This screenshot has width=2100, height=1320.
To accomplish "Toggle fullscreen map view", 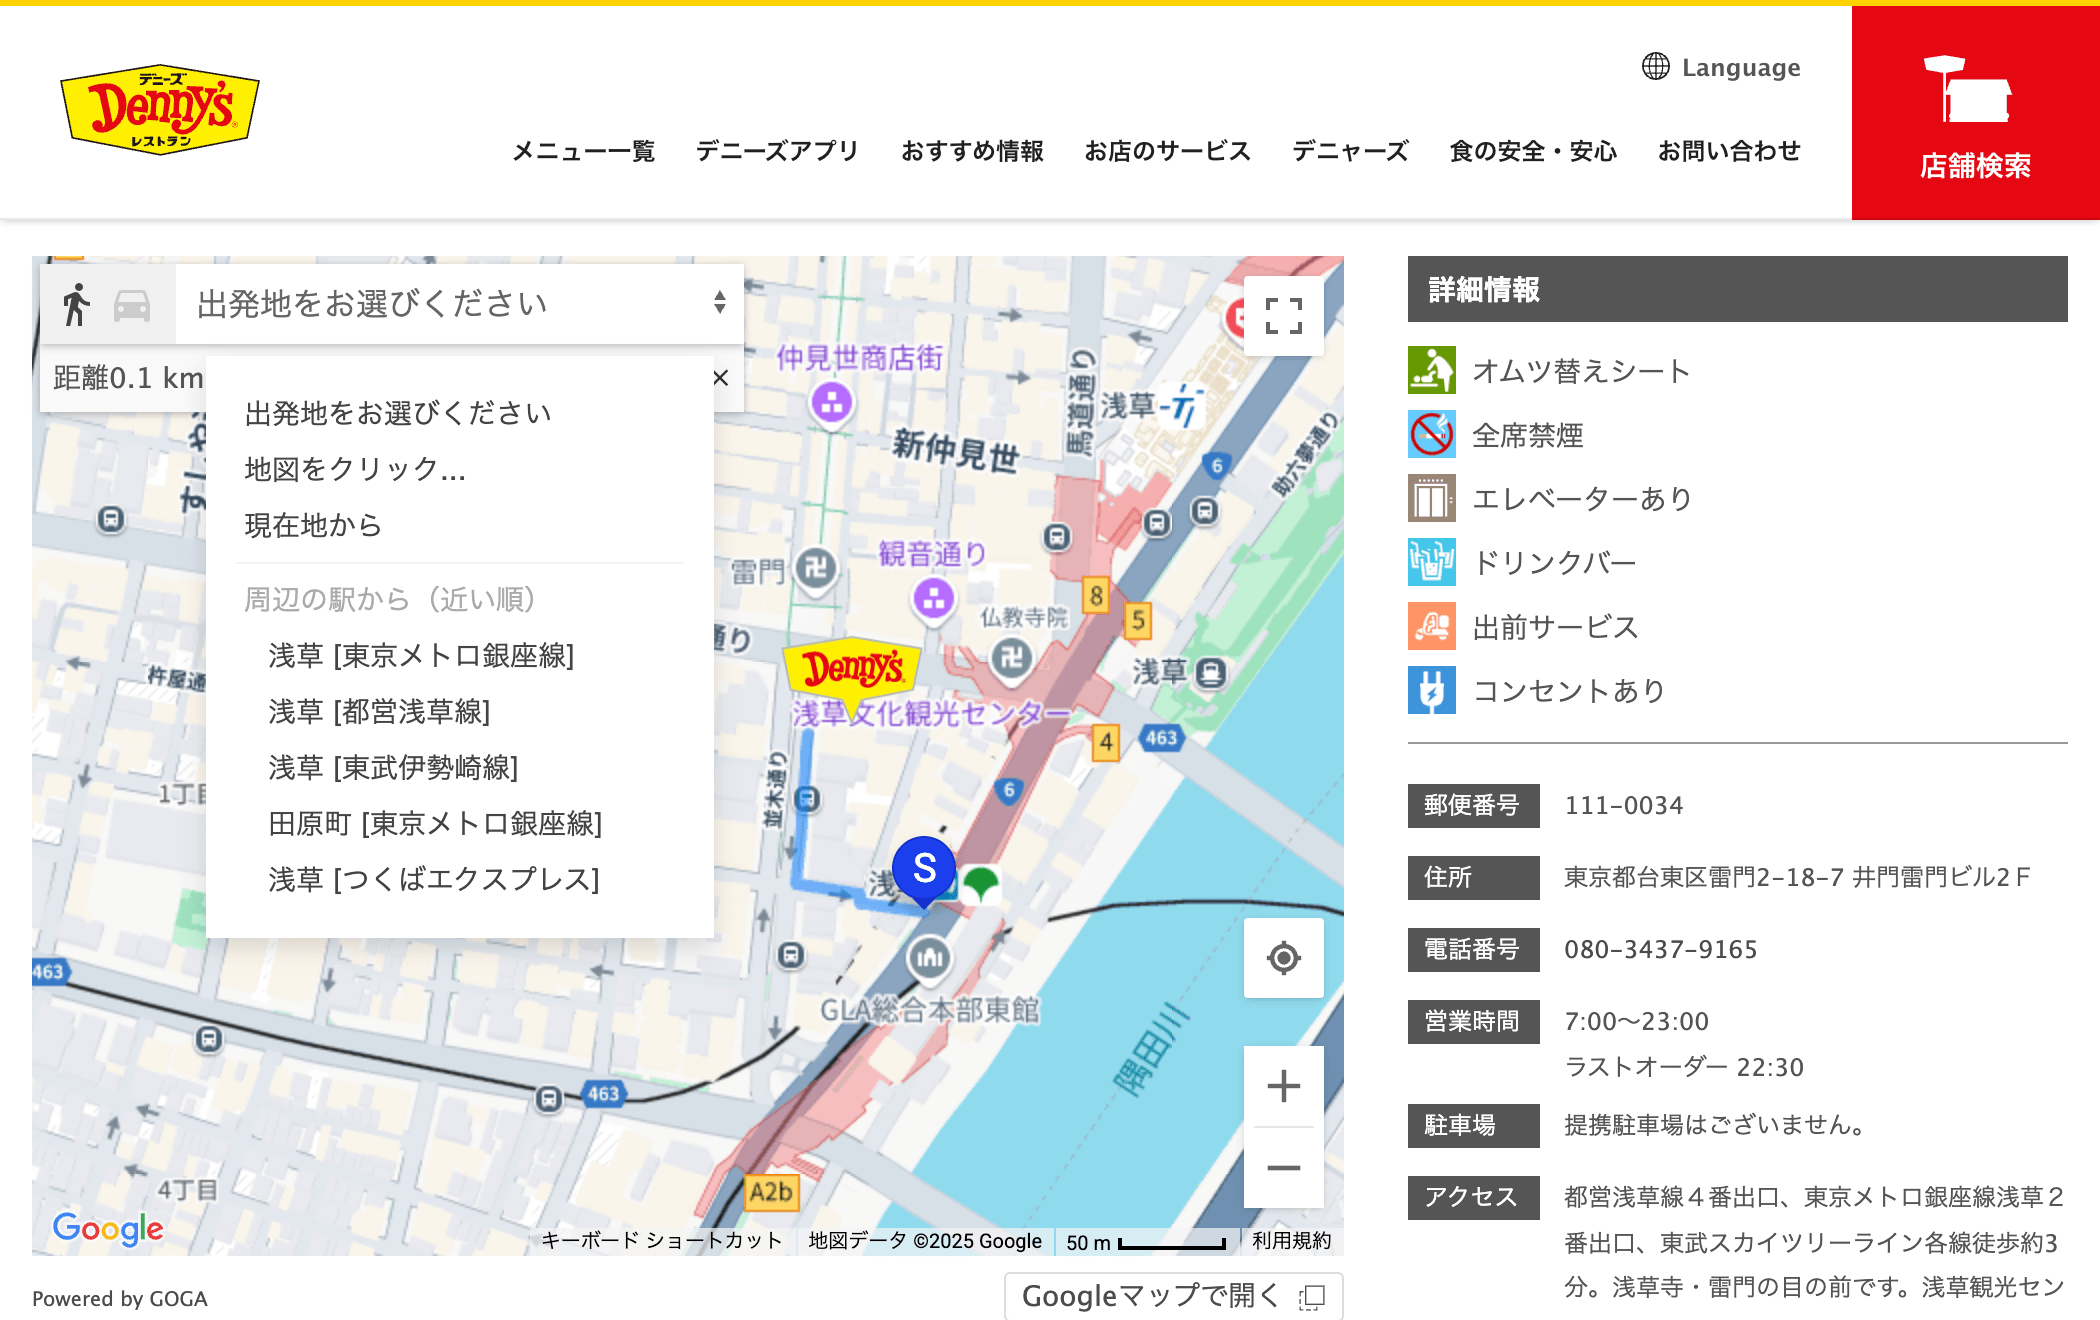I will click(1283, 316).
